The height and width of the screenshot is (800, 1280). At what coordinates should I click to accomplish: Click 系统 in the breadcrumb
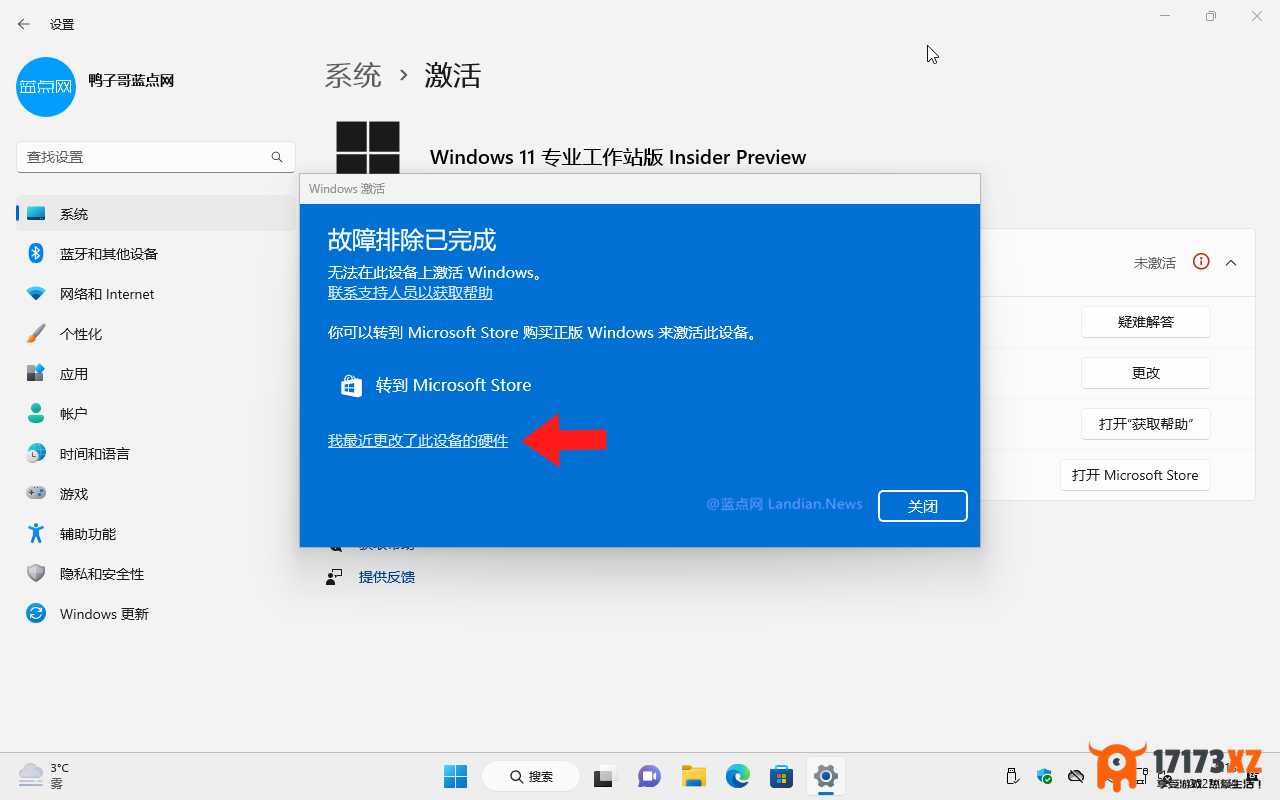click(x=353, y=75)
